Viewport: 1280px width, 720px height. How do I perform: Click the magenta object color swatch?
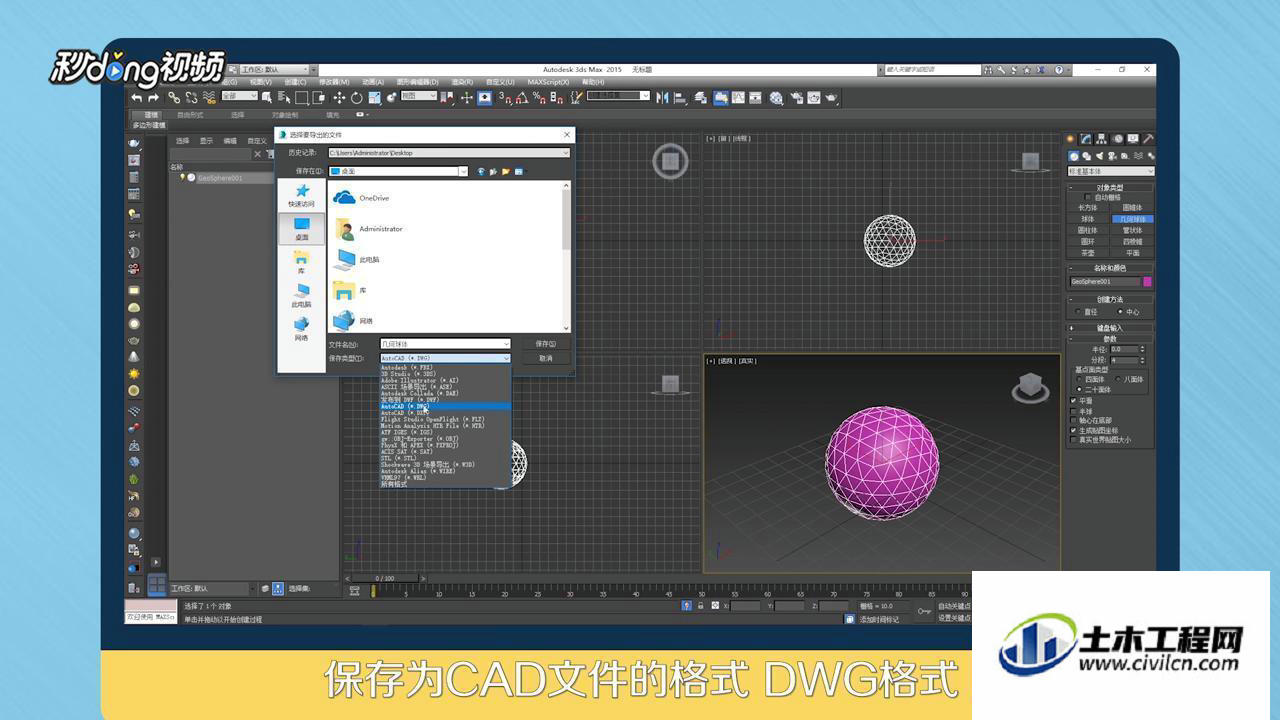[x=1147, y=282]
